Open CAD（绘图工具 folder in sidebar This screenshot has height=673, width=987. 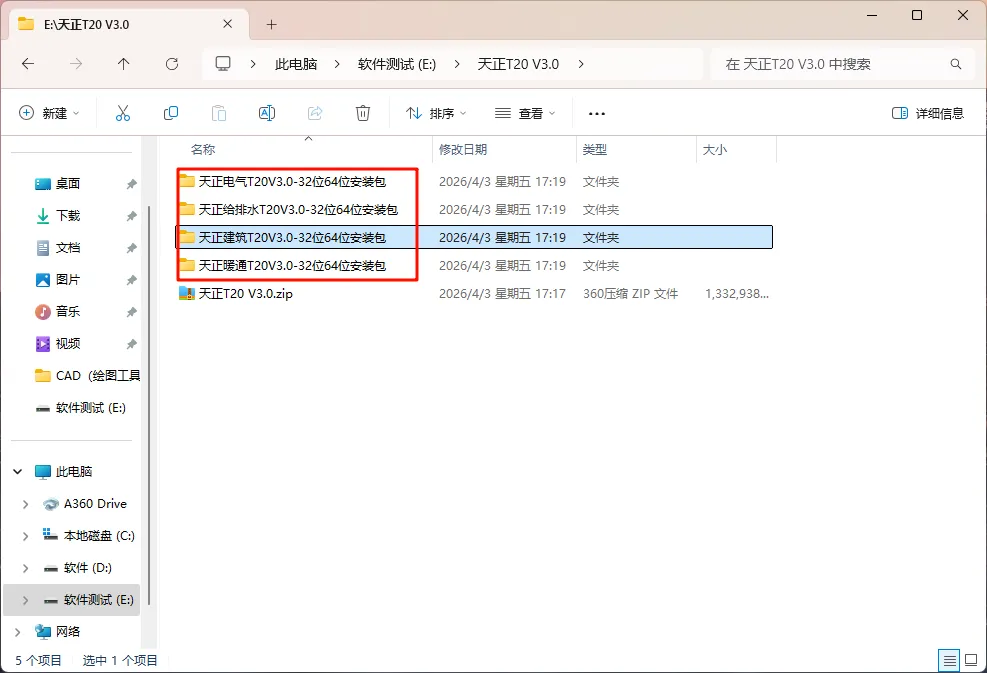[86, 375]
